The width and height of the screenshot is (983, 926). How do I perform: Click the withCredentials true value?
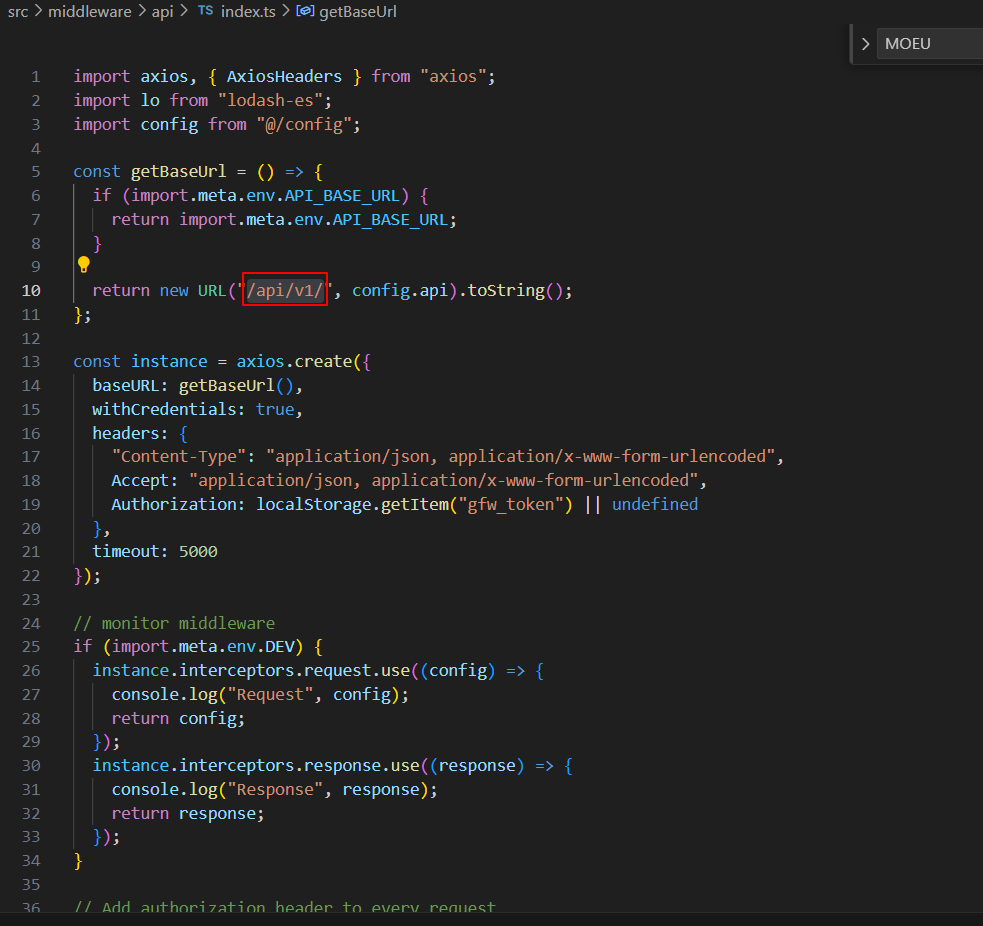[275, 409]
